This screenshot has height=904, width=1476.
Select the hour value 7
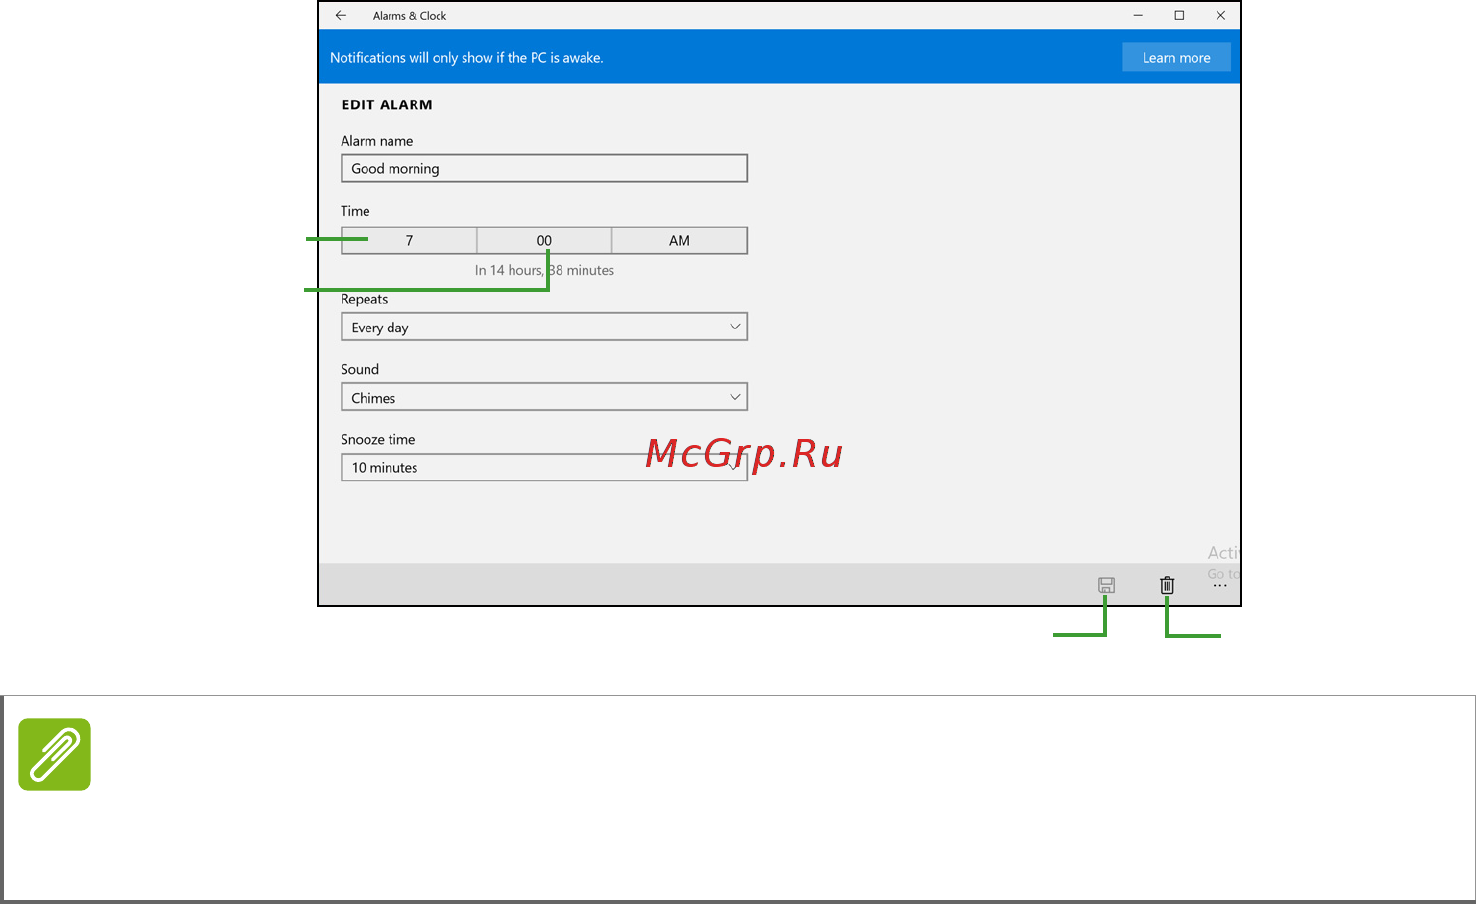click(x=409, y=241)
